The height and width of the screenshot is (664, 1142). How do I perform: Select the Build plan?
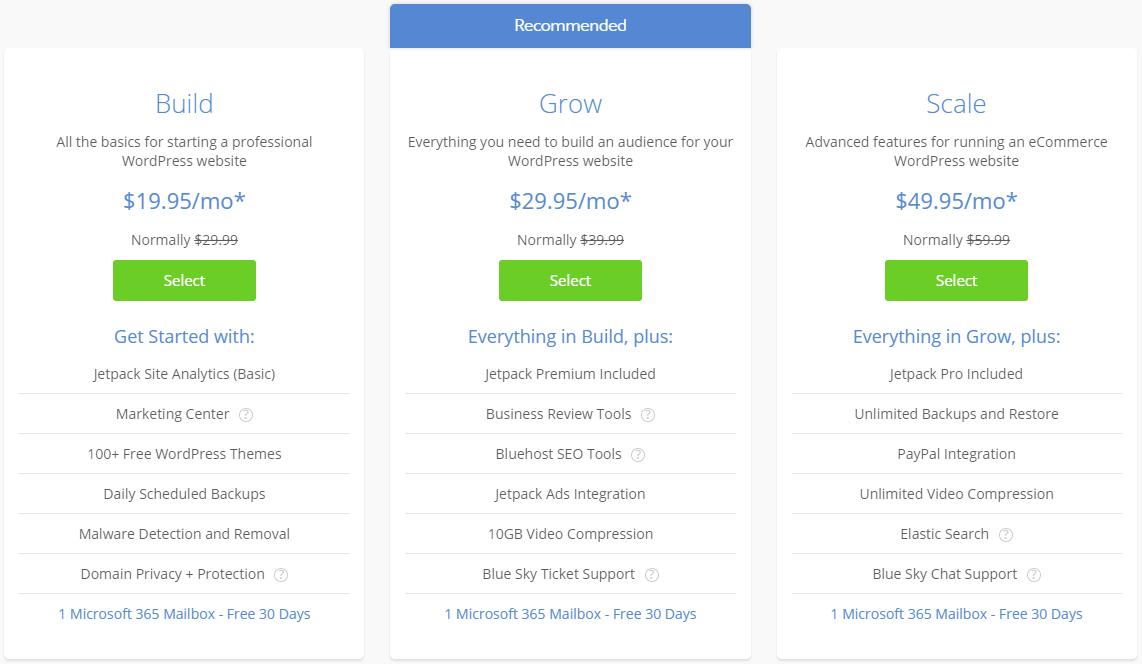(x=184, y=280)
